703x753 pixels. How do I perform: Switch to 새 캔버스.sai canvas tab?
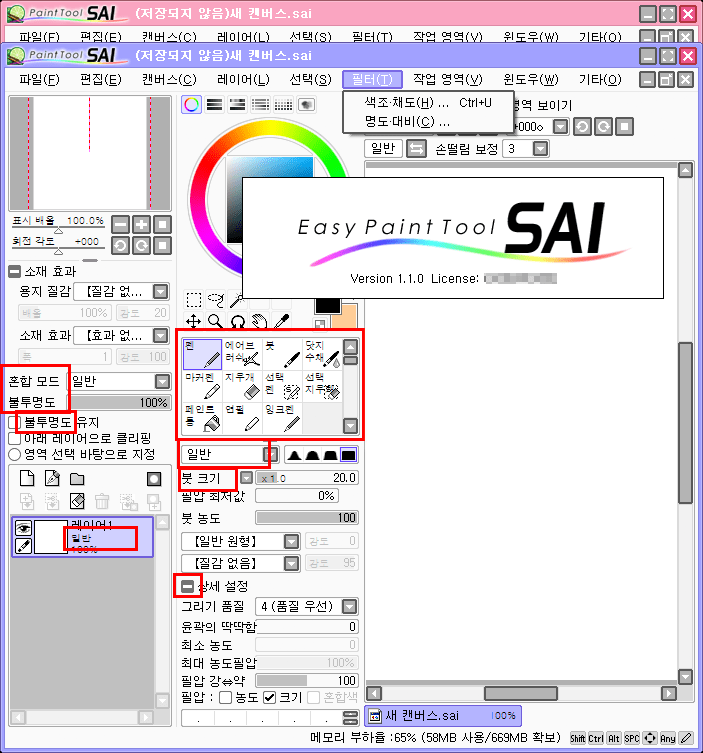coord(443,716)
